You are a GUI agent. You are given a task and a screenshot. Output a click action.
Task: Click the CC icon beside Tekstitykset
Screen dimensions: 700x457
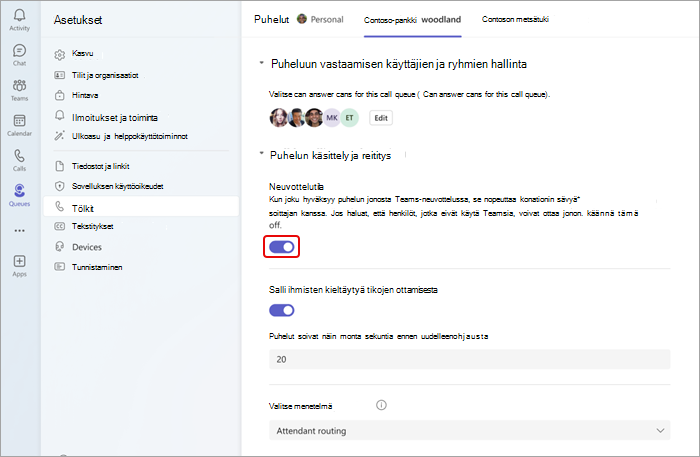tap(59, 226)
